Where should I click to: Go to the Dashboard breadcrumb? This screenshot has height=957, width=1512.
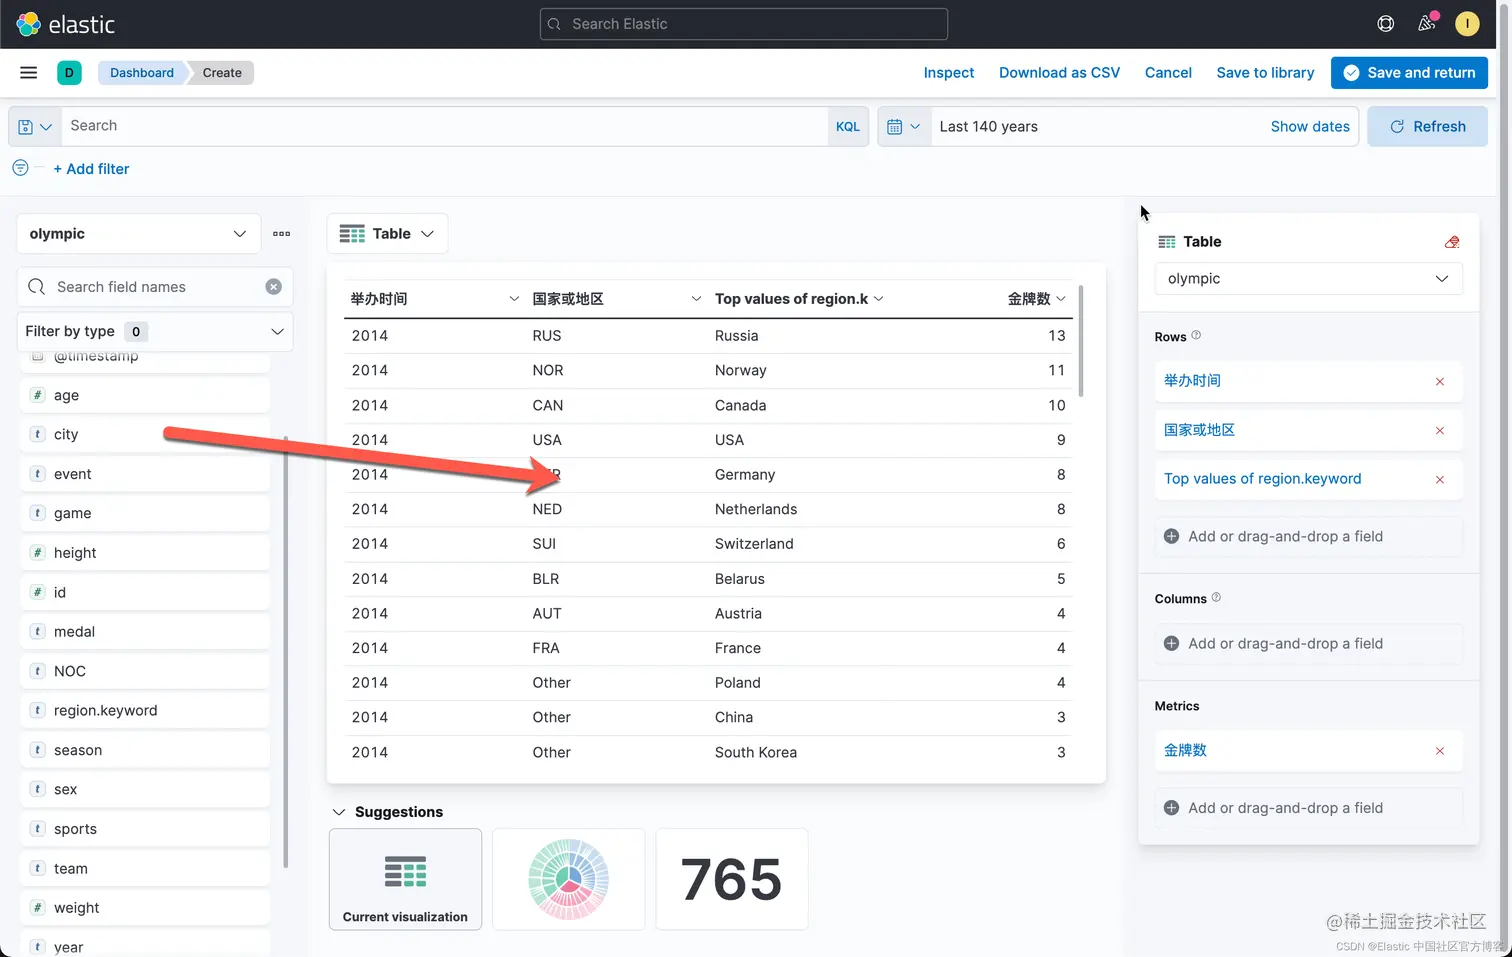[142, 73]
